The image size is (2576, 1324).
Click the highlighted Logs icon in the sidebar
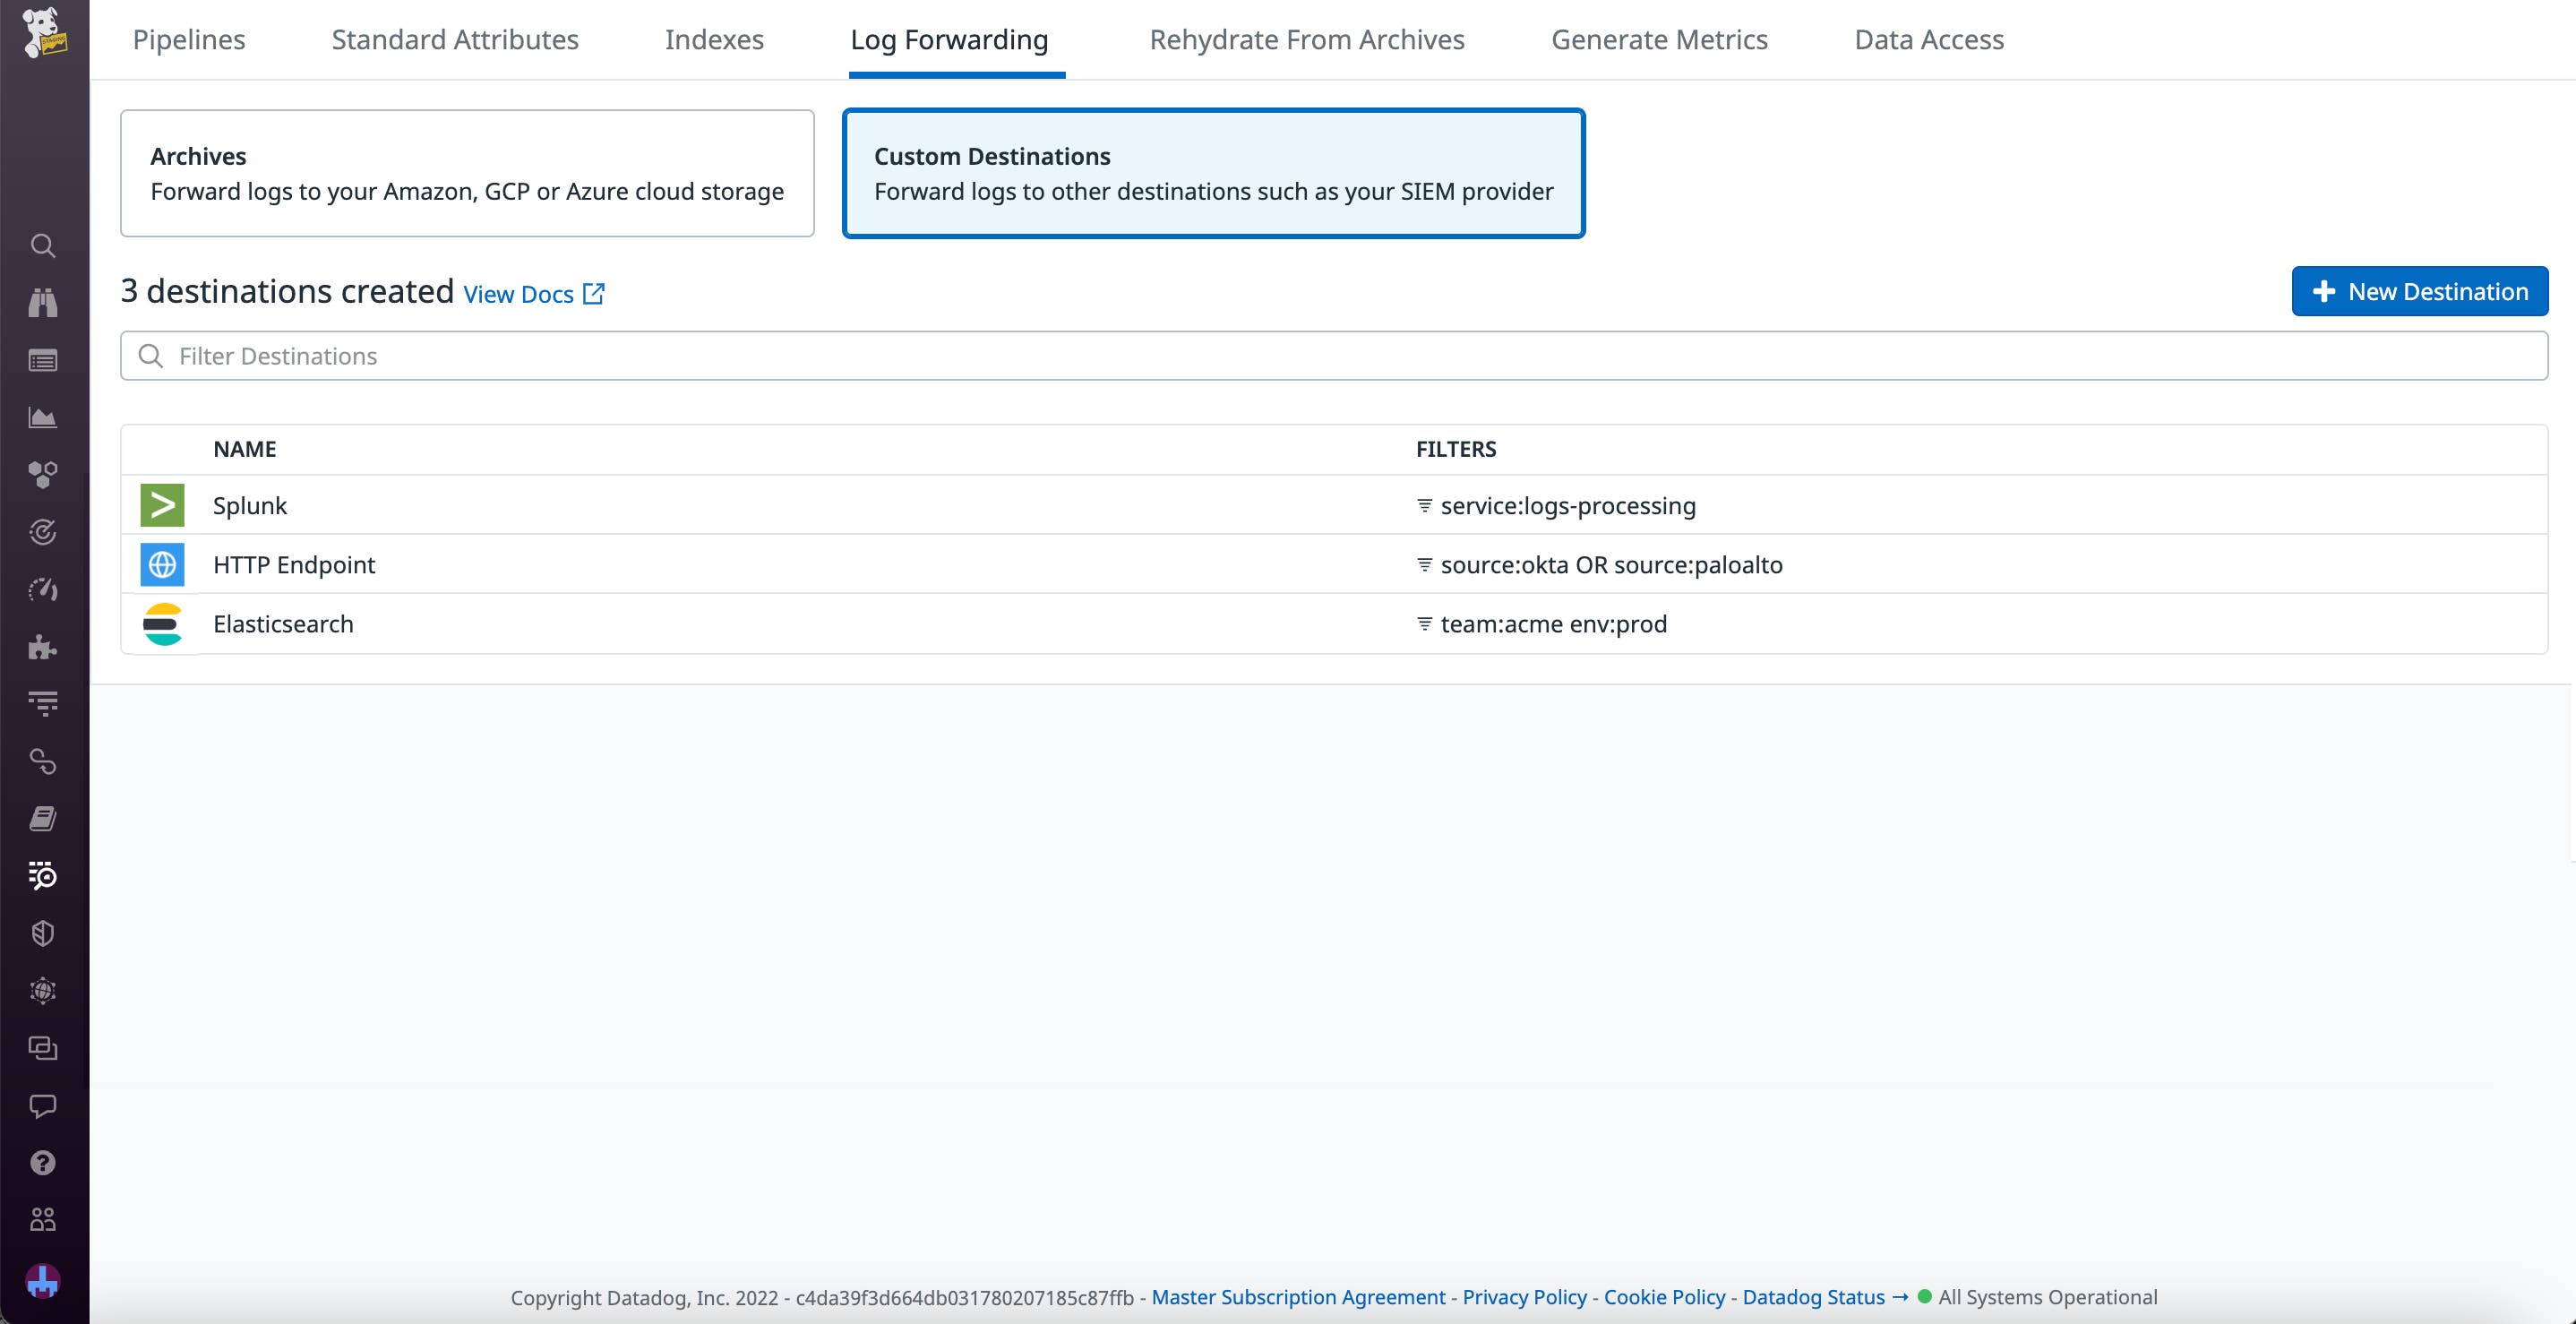pyautogui.click(x=43, y=876)
